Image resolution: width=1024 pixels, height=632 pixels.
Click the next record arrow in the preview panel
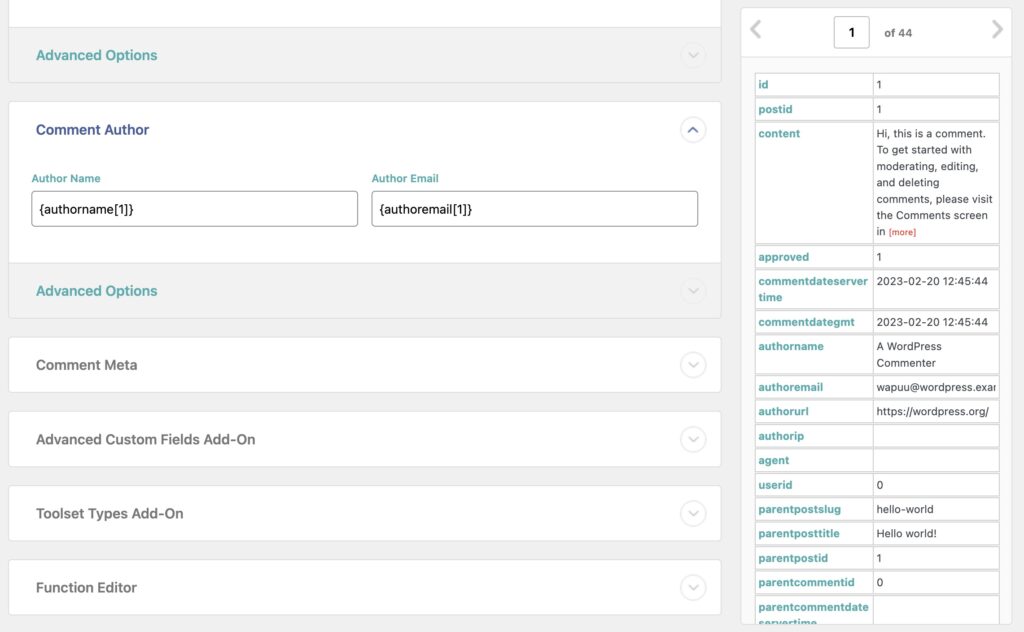[x=997, y=31]
